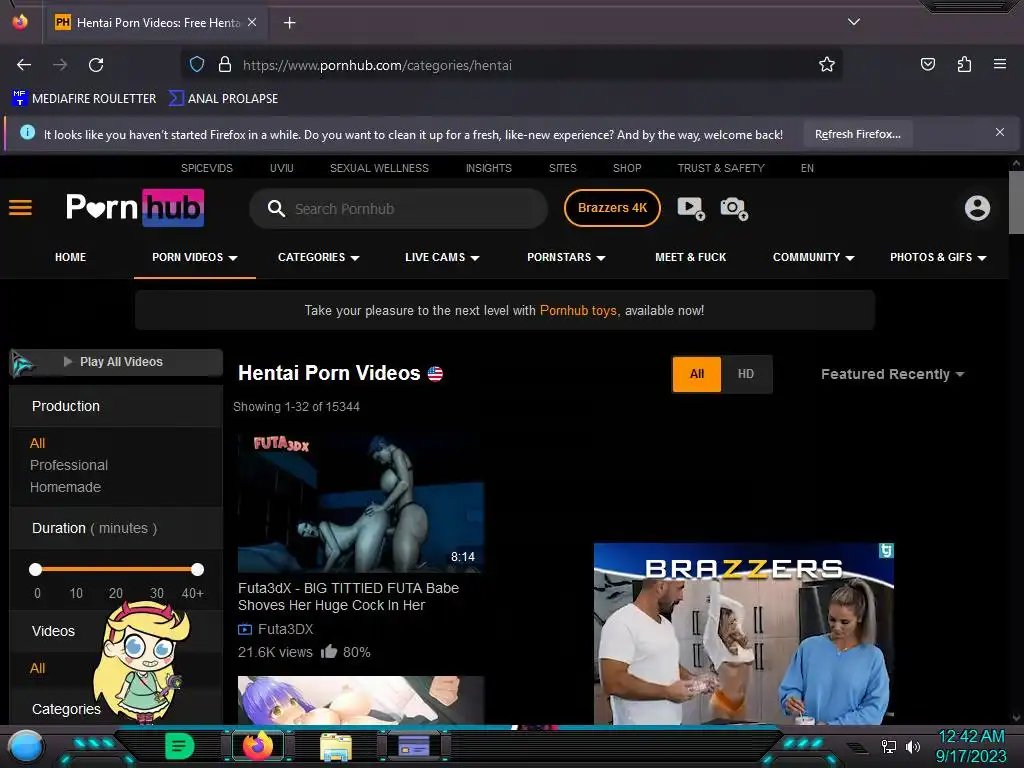Filter Production by Professional

click(69, 465)
